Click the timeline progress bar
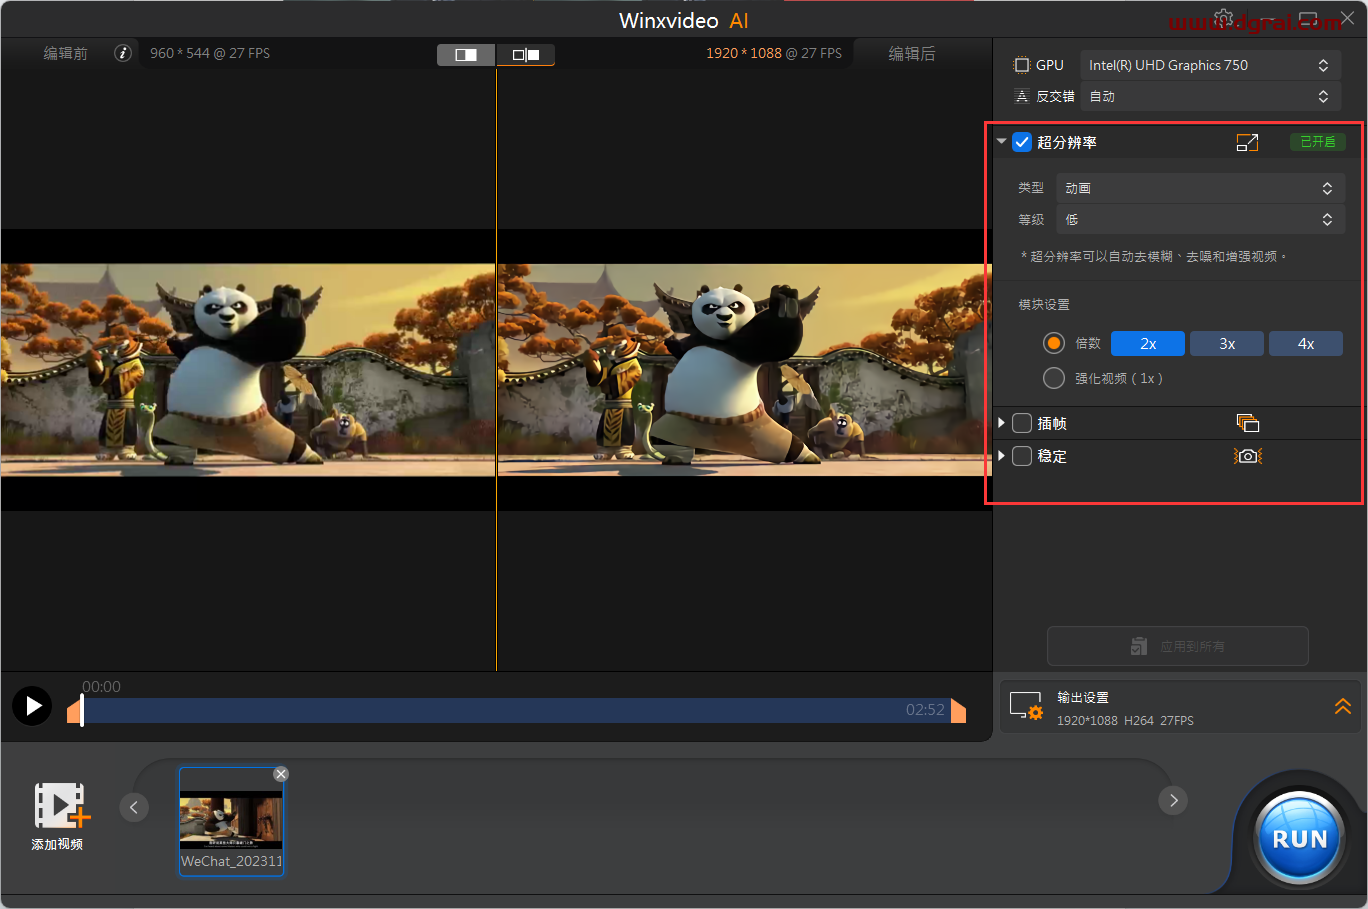This screenshot has width=1368, height=909. [x=516, y=710]
